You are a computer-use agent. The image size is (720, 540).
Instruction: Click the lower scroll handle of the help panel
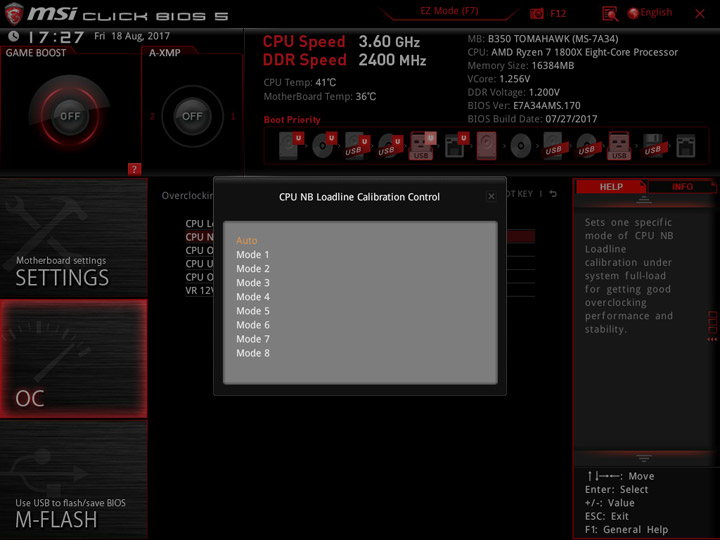(643, 458)
